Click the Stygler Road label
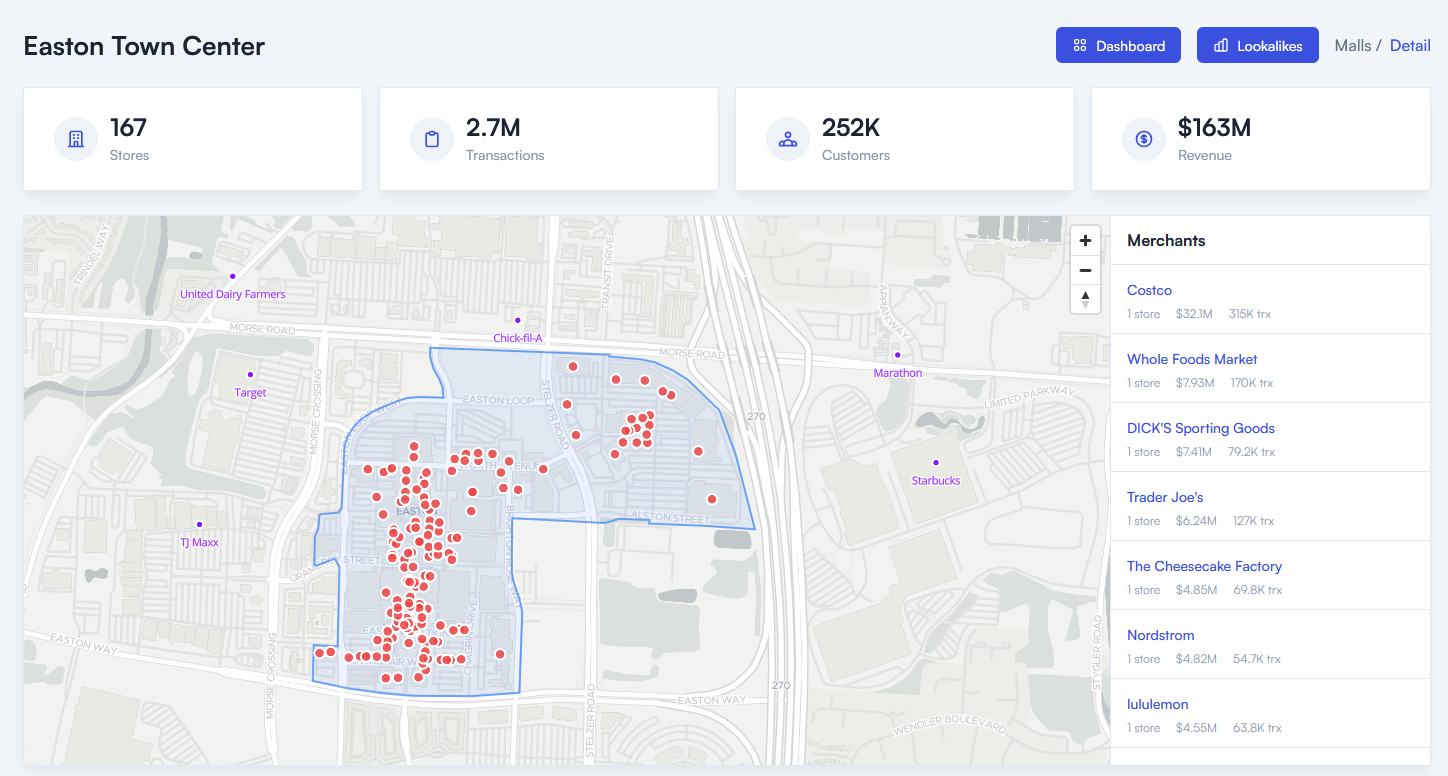 pos(1098,651)
